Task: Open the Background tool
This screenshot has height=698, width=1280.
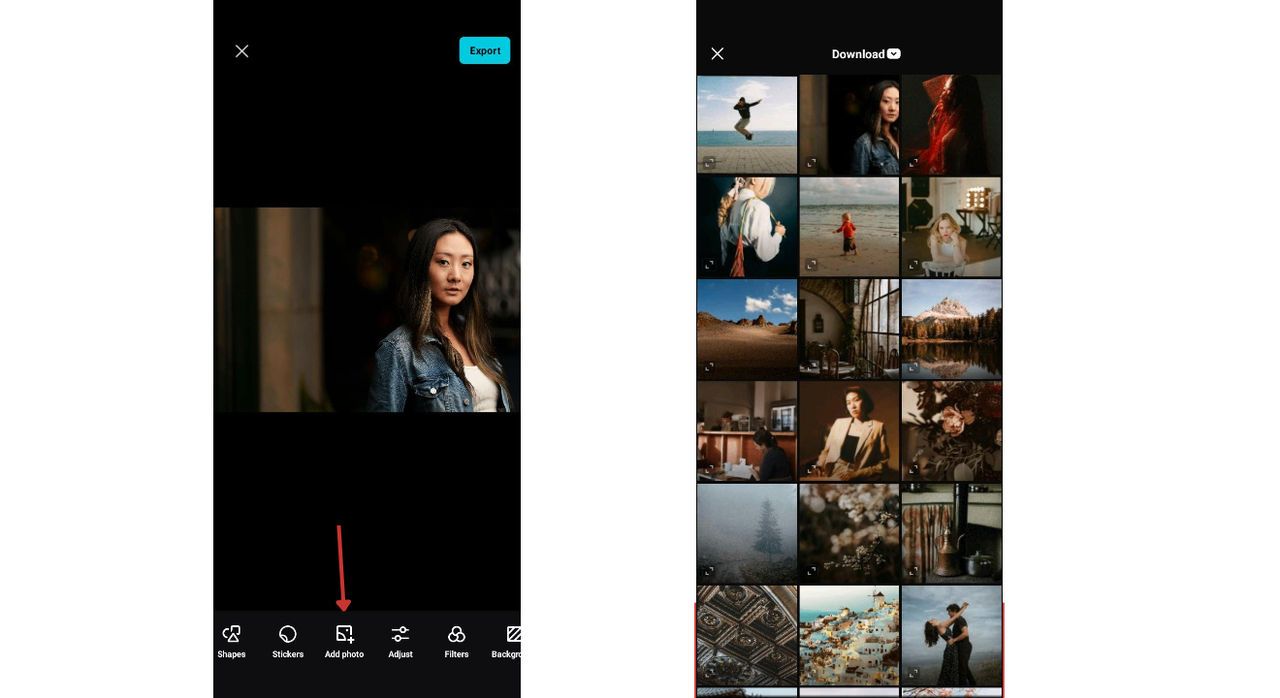Action: click(507, 642)
